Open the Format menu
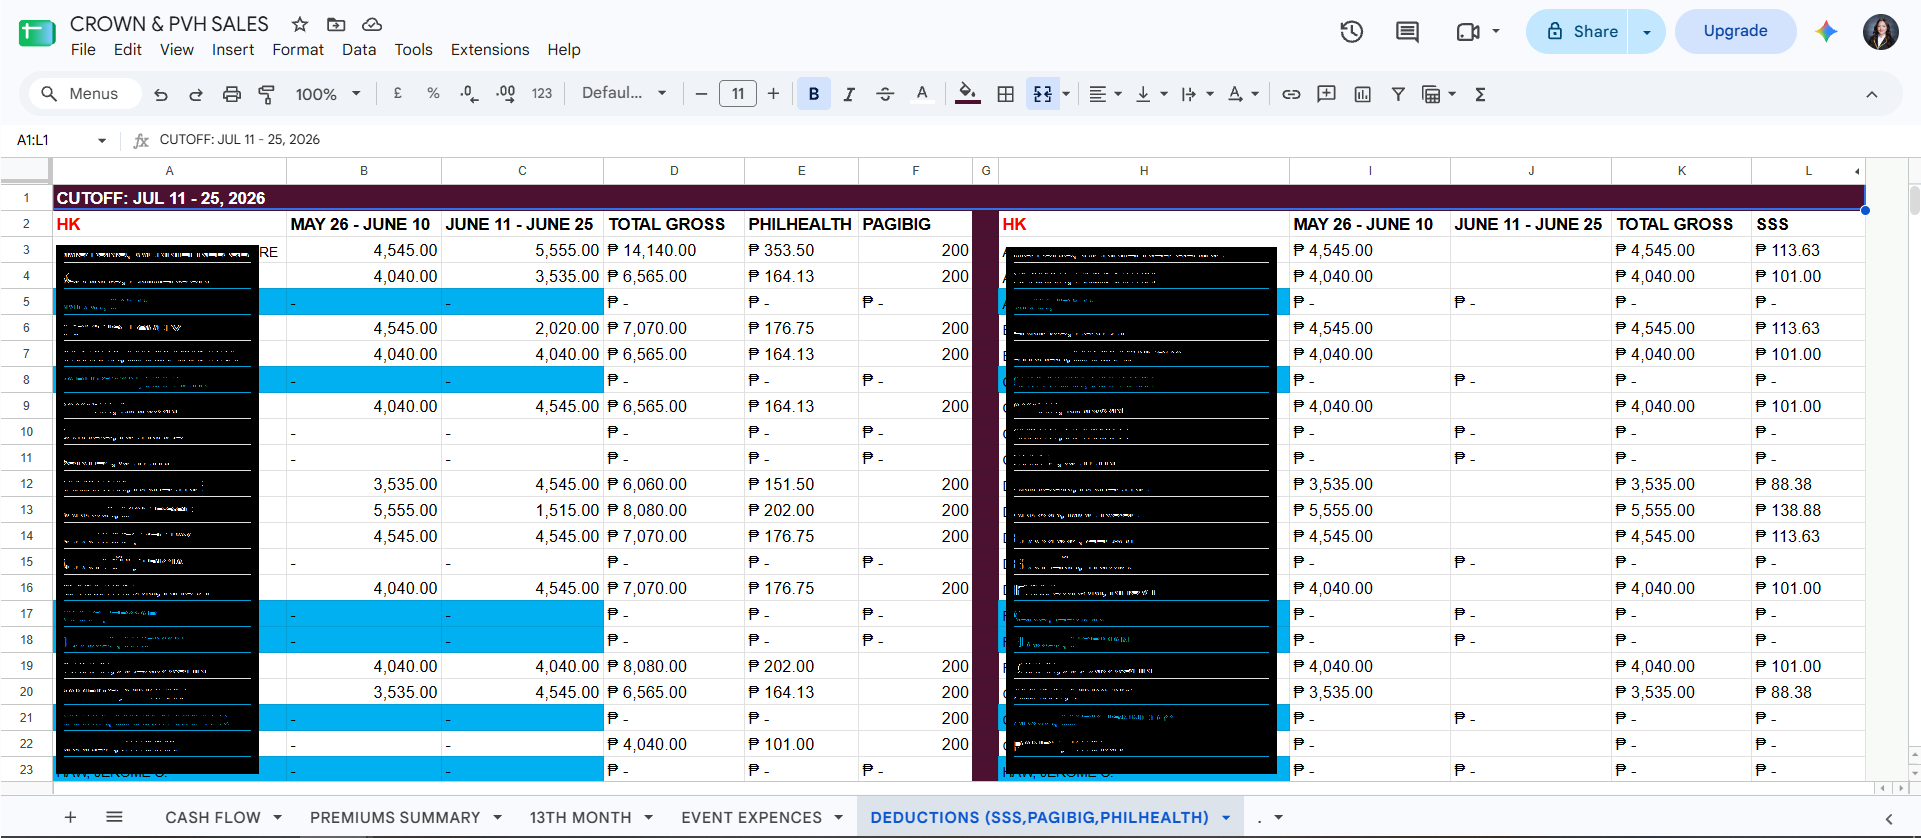Viewport: 1921px width, 838px height. click(x=298, y=50)
